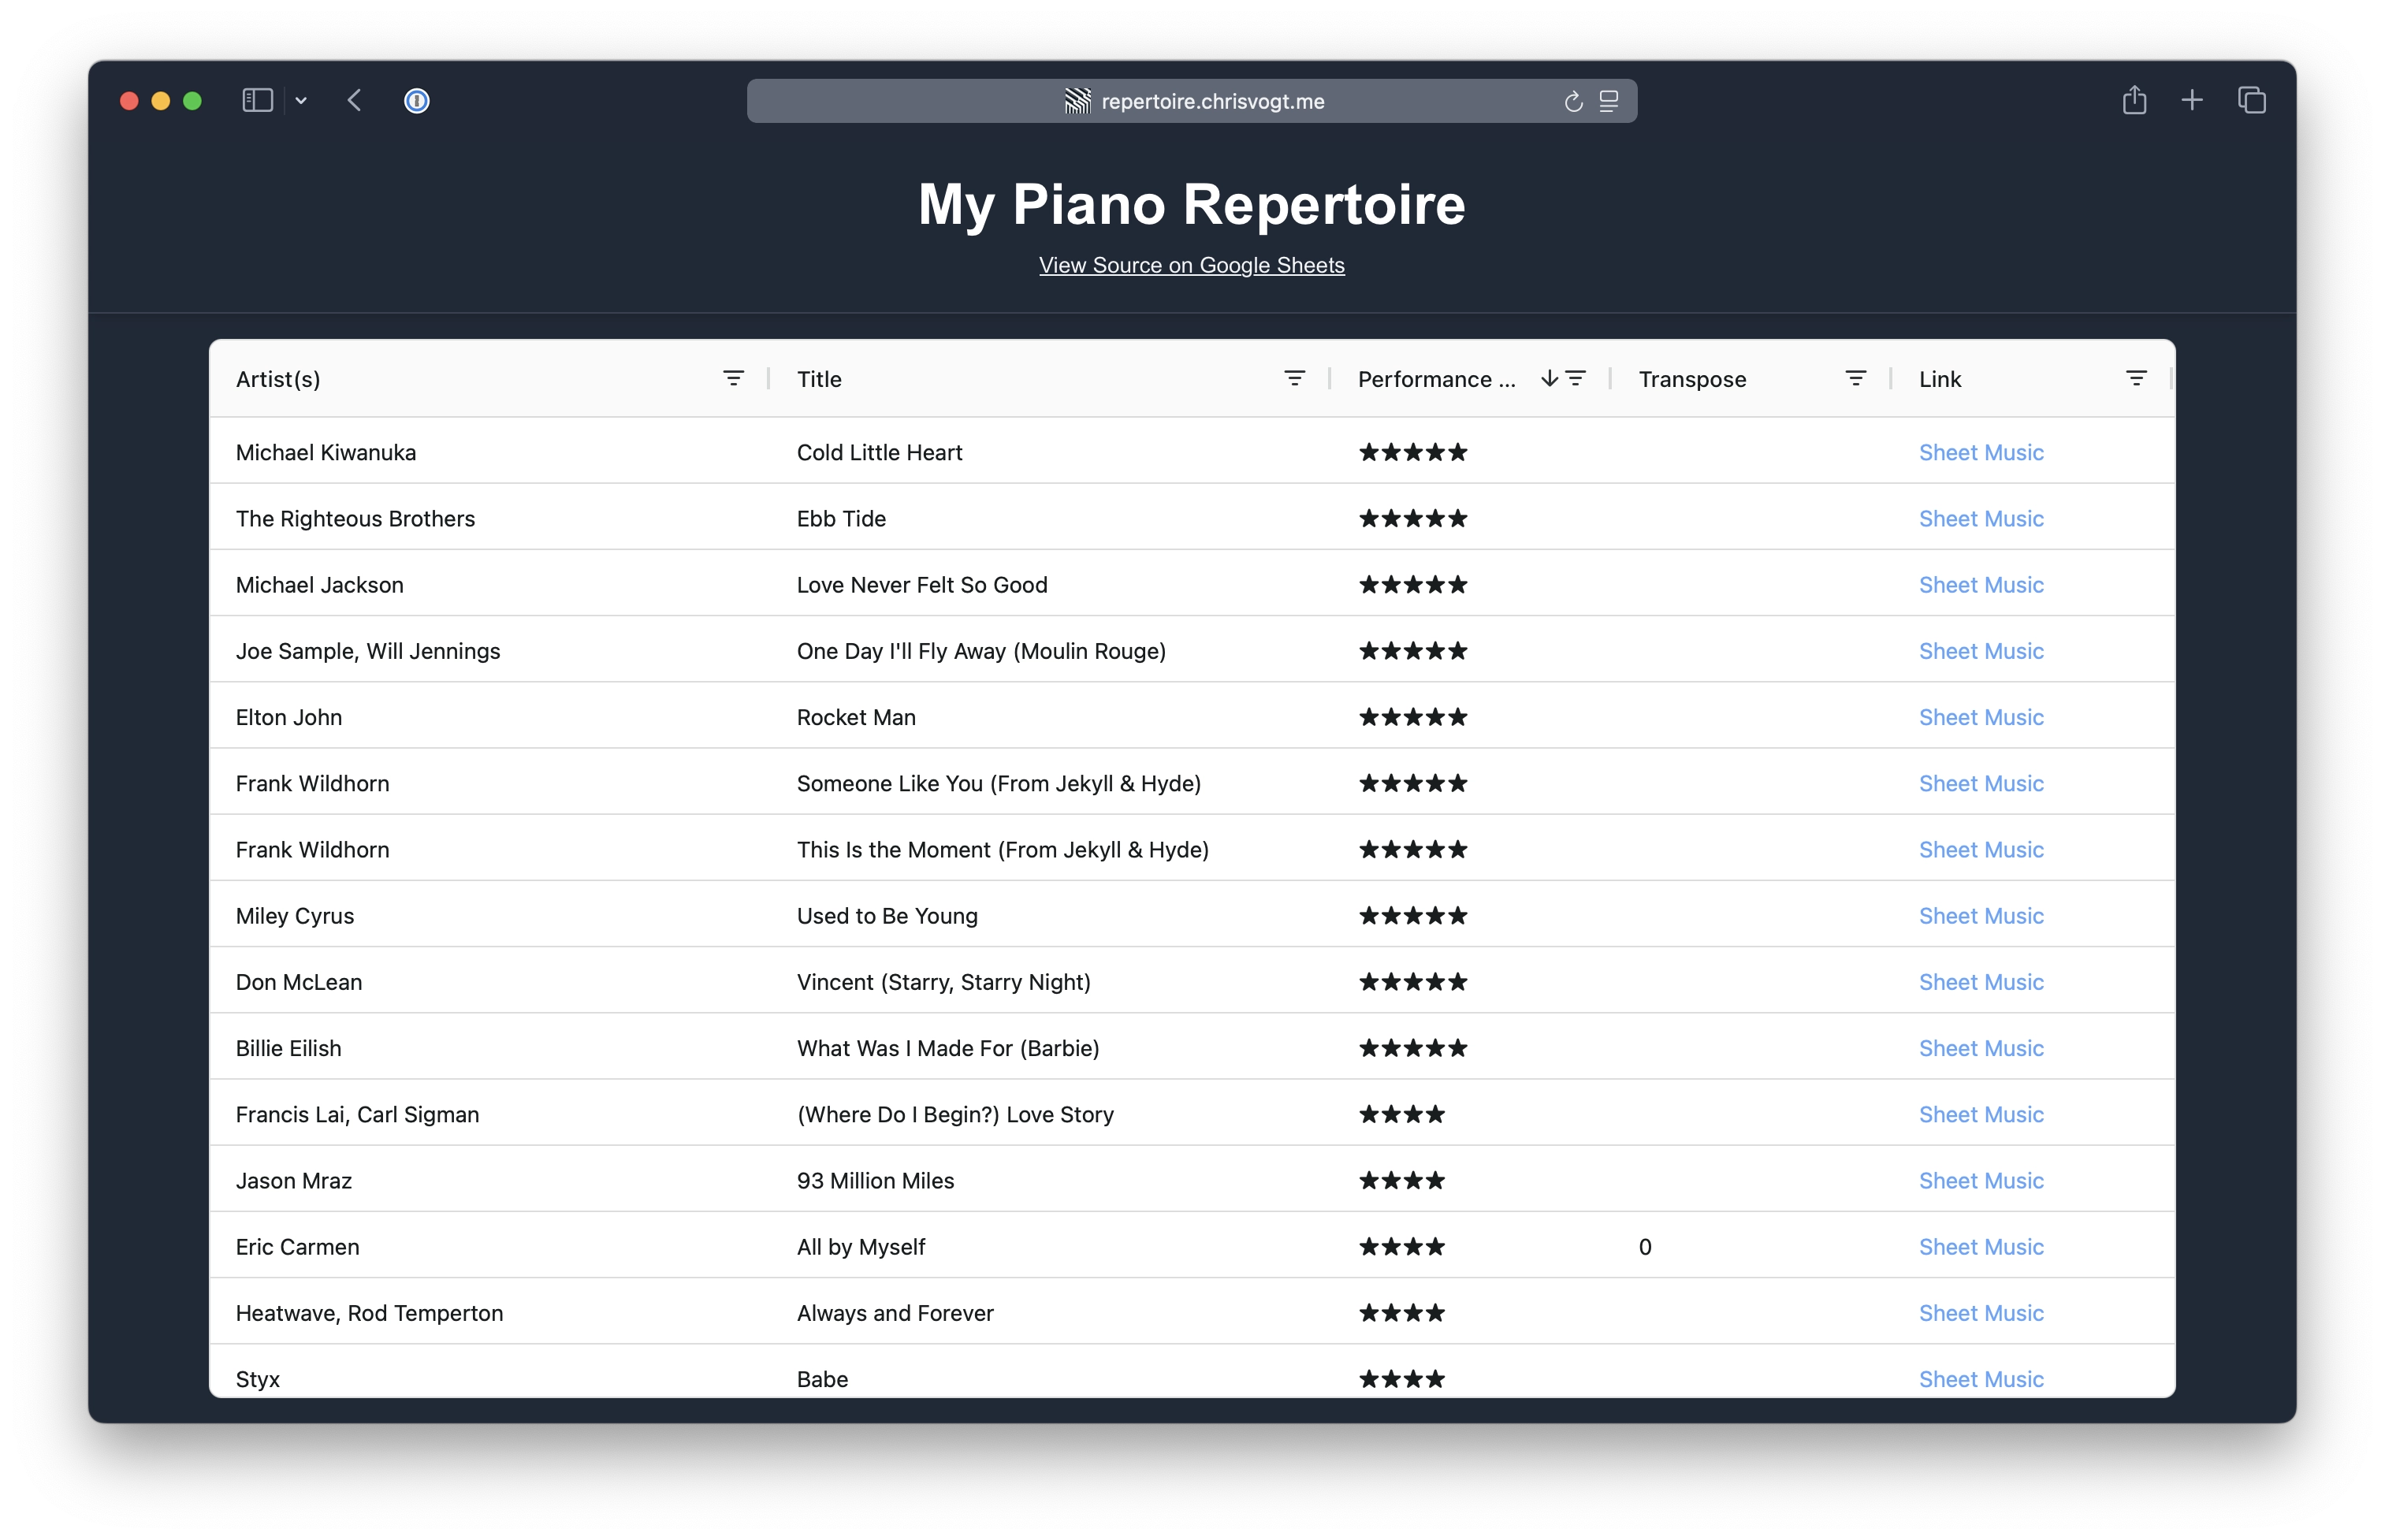Open the Transpose column filter menu
Screen dimensions: 2385x1540
point(1855,378)
